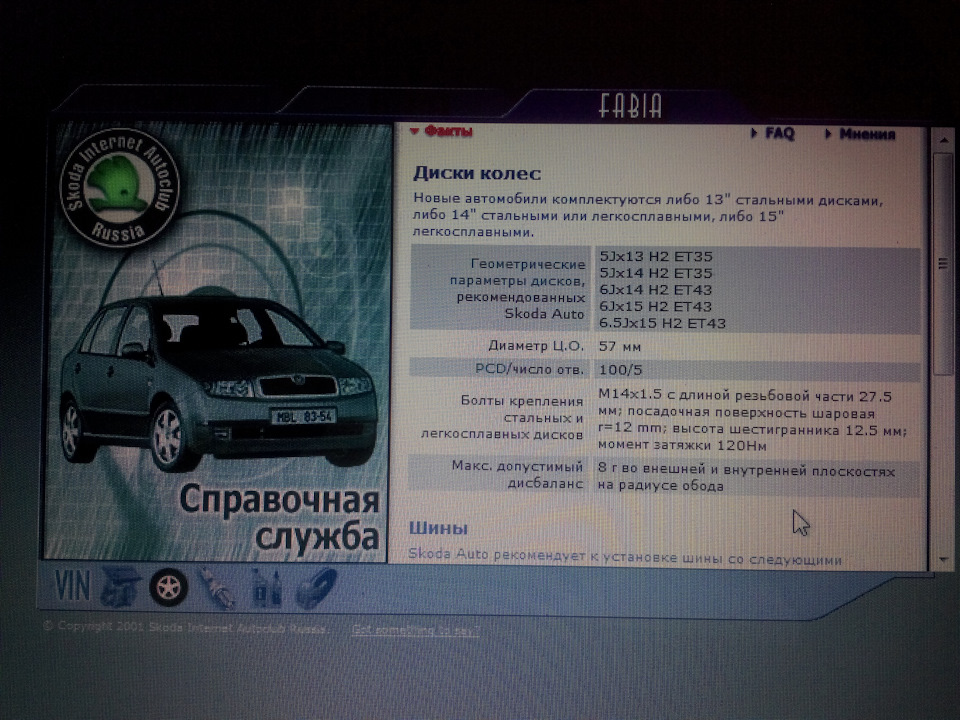Click the scrollbar up arrow
The image size is (960, 720).
click(x=943, y=140)
